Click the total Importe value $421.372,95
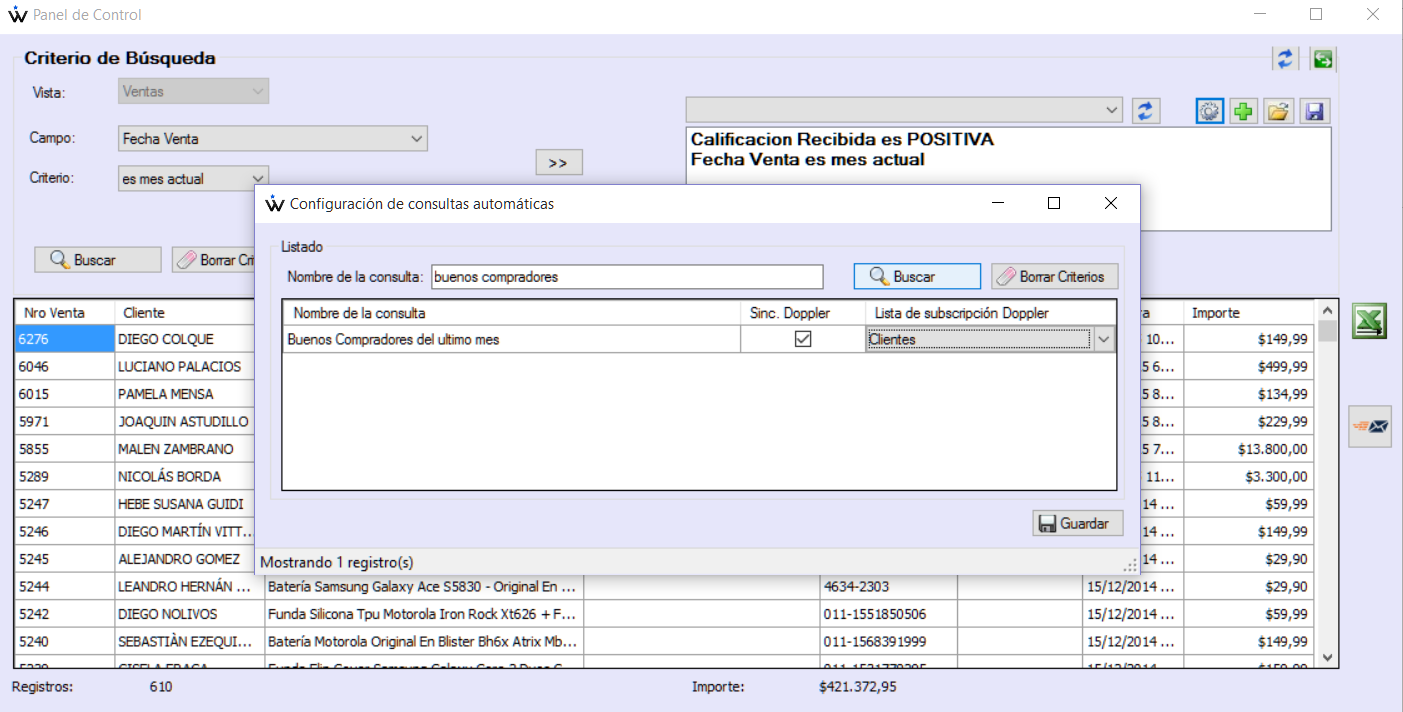The height and width of the screenshot is (712, 1403). pos(857,687)
